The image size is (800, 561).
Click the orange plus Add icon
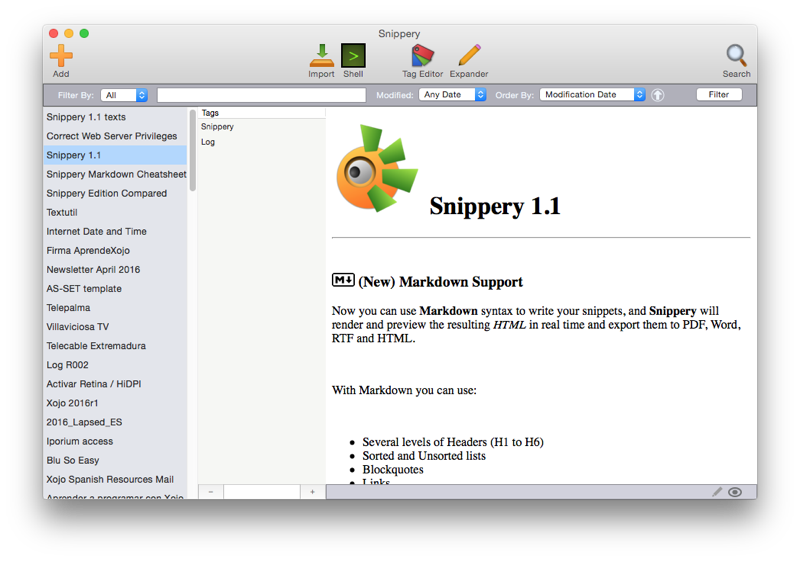[x=61, y=56]
